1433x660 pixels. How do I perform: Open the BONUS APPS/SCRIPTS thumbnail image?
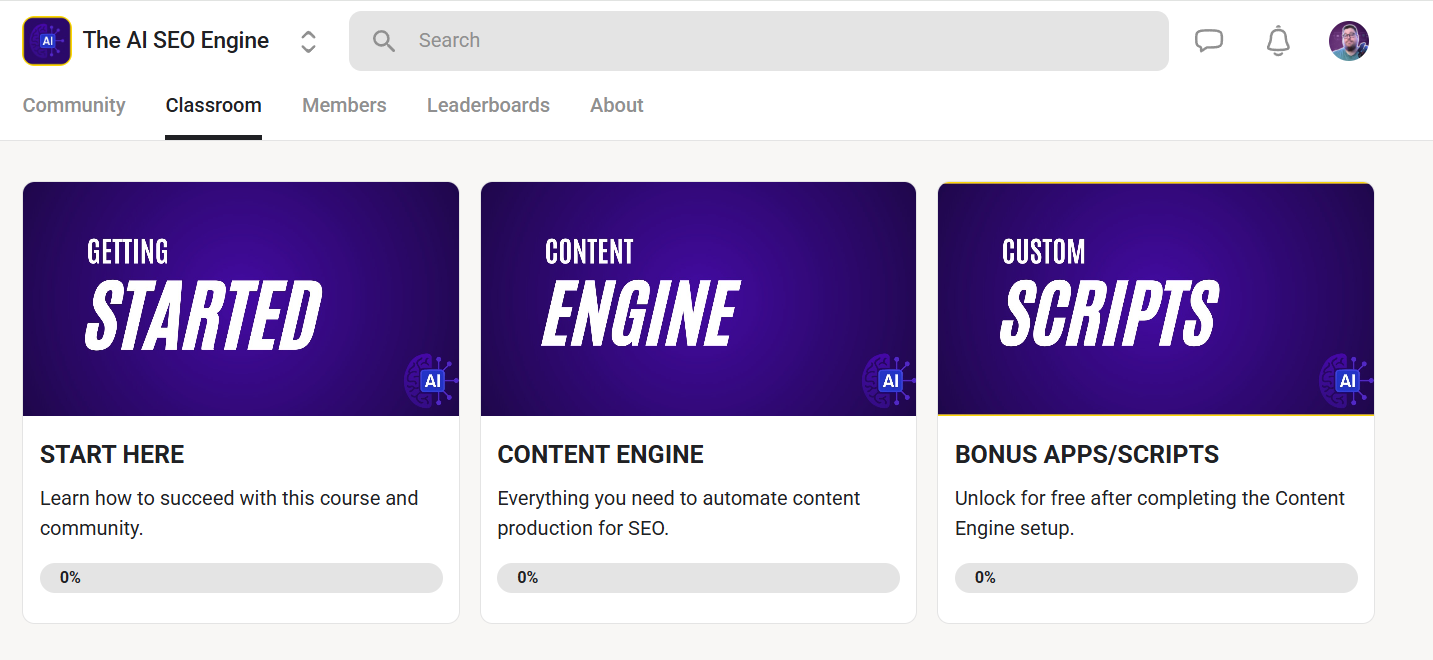1155,298
